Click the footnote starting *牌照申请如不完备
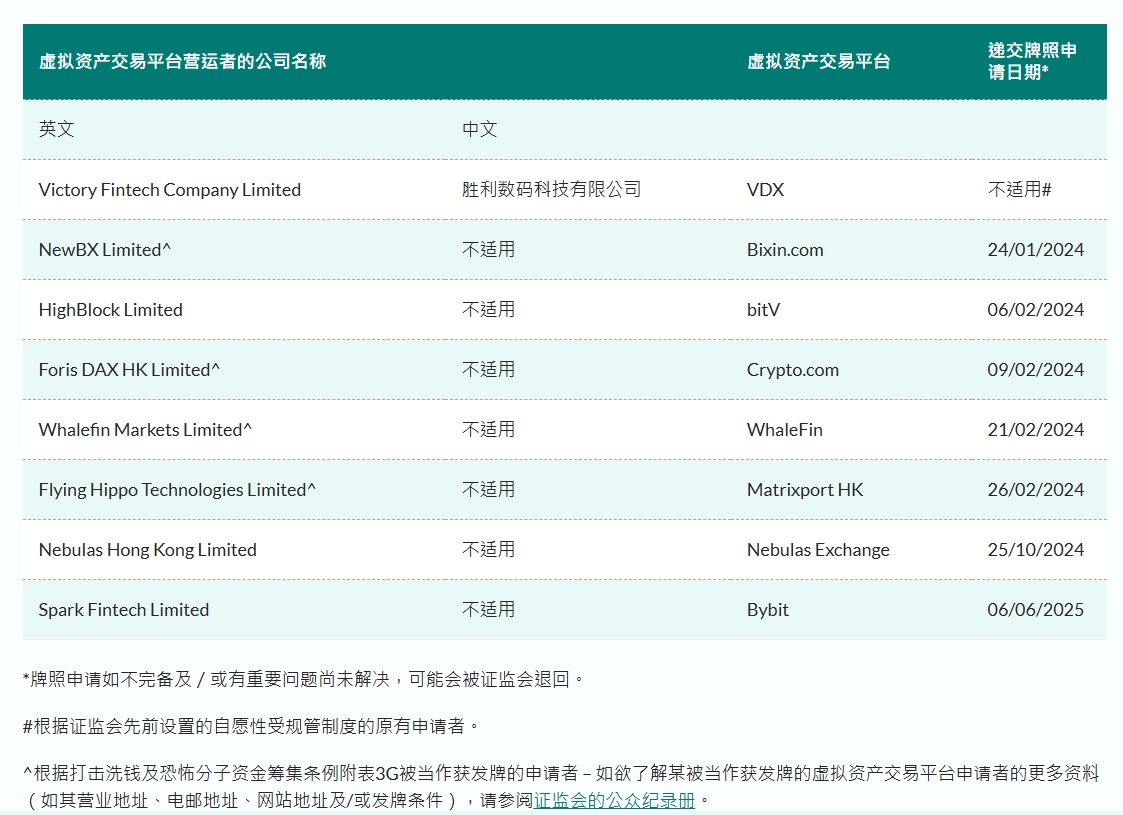Image resolution: width=1123 pixels, height=815 pixels. pos(304,679)
